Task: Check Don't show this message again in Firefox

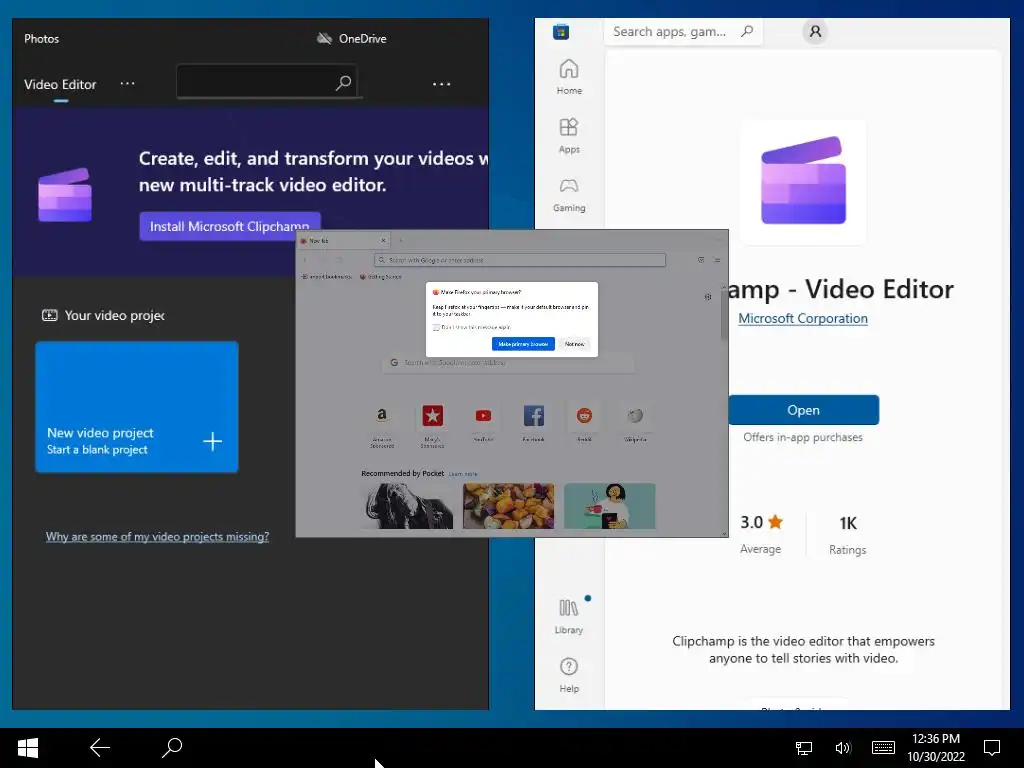Action: 436,327
